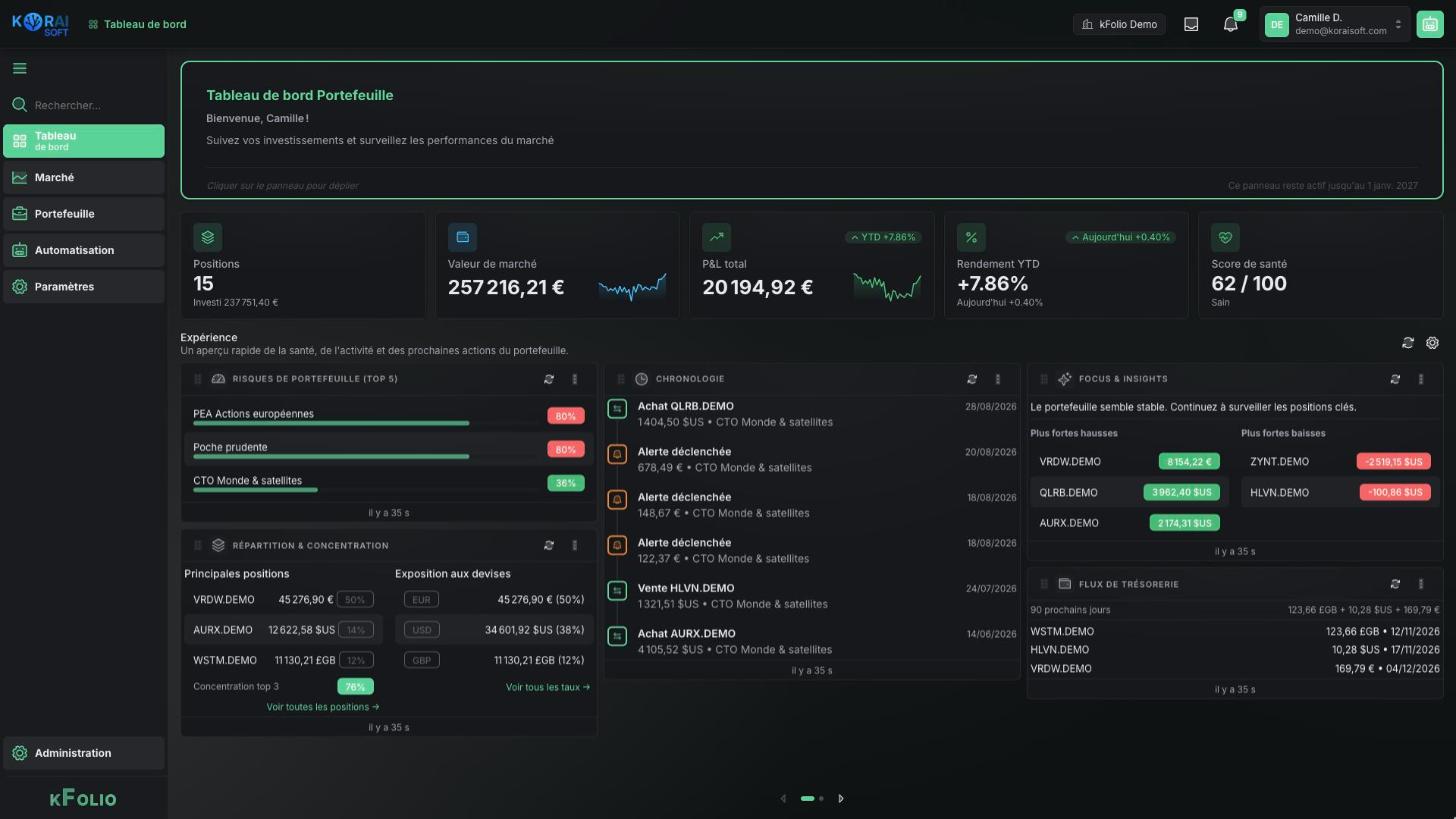Click the Positions card layers icon

(207, 237)
